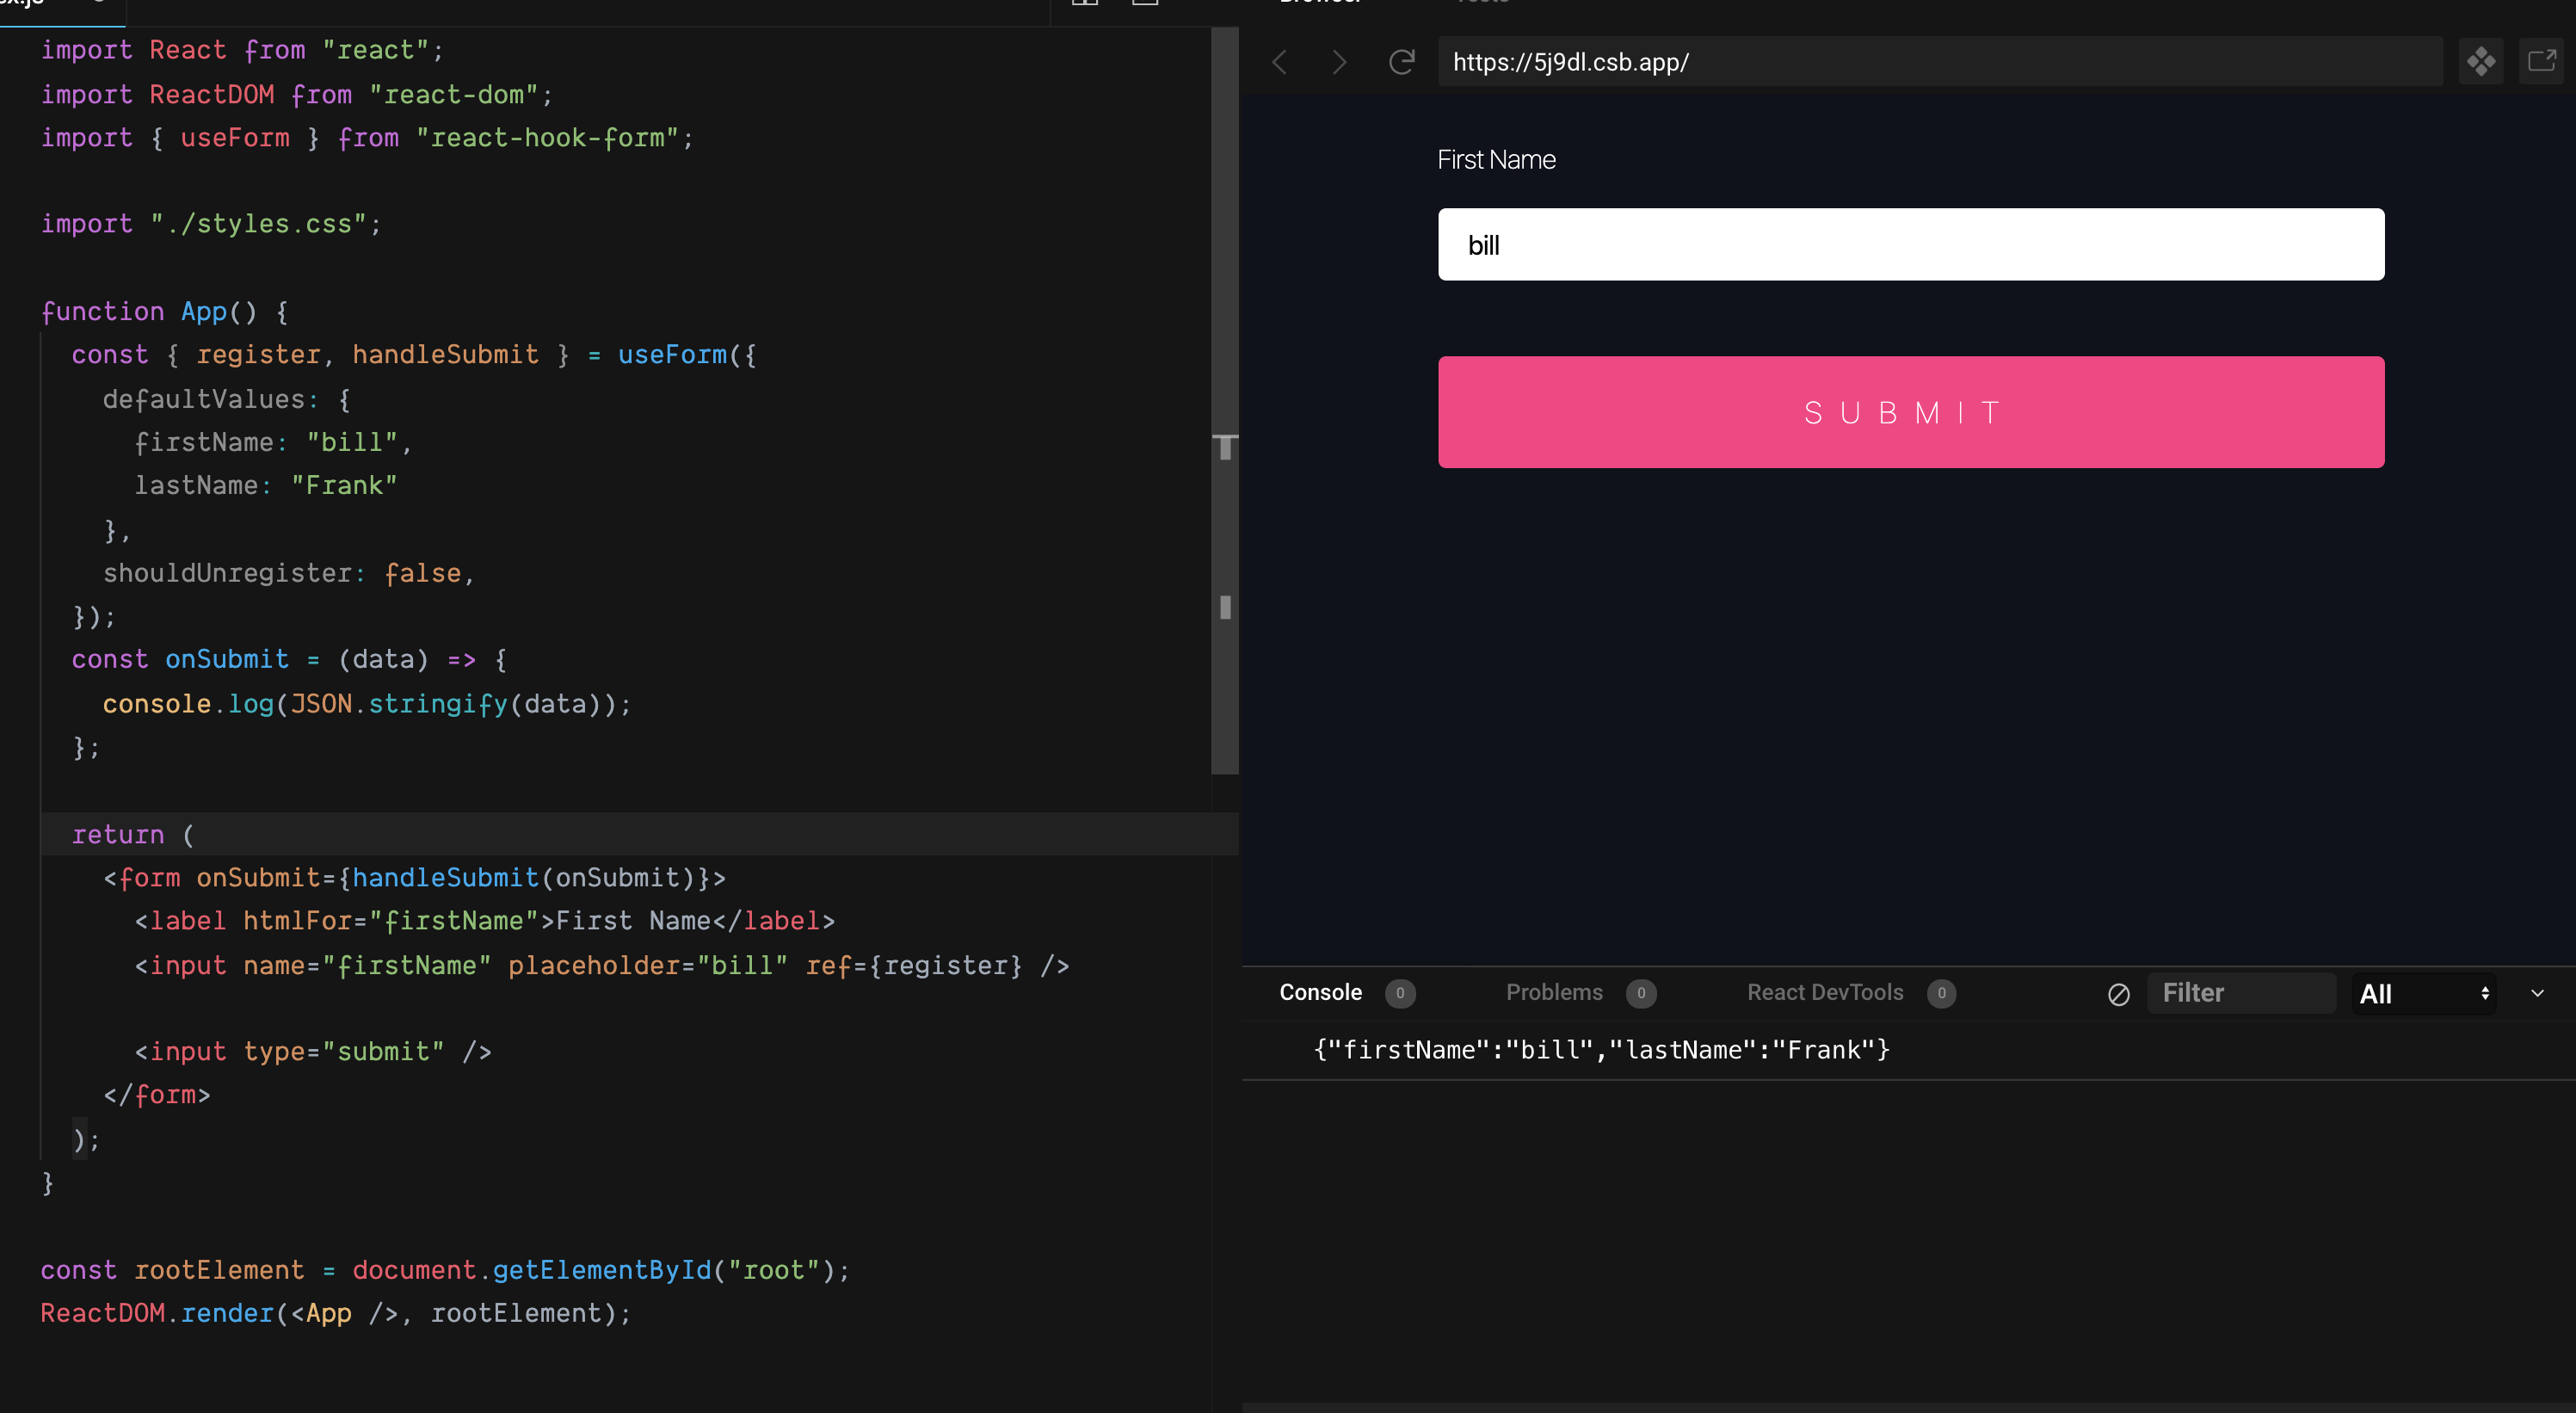Refresh the preview browser

point(1402,62)
